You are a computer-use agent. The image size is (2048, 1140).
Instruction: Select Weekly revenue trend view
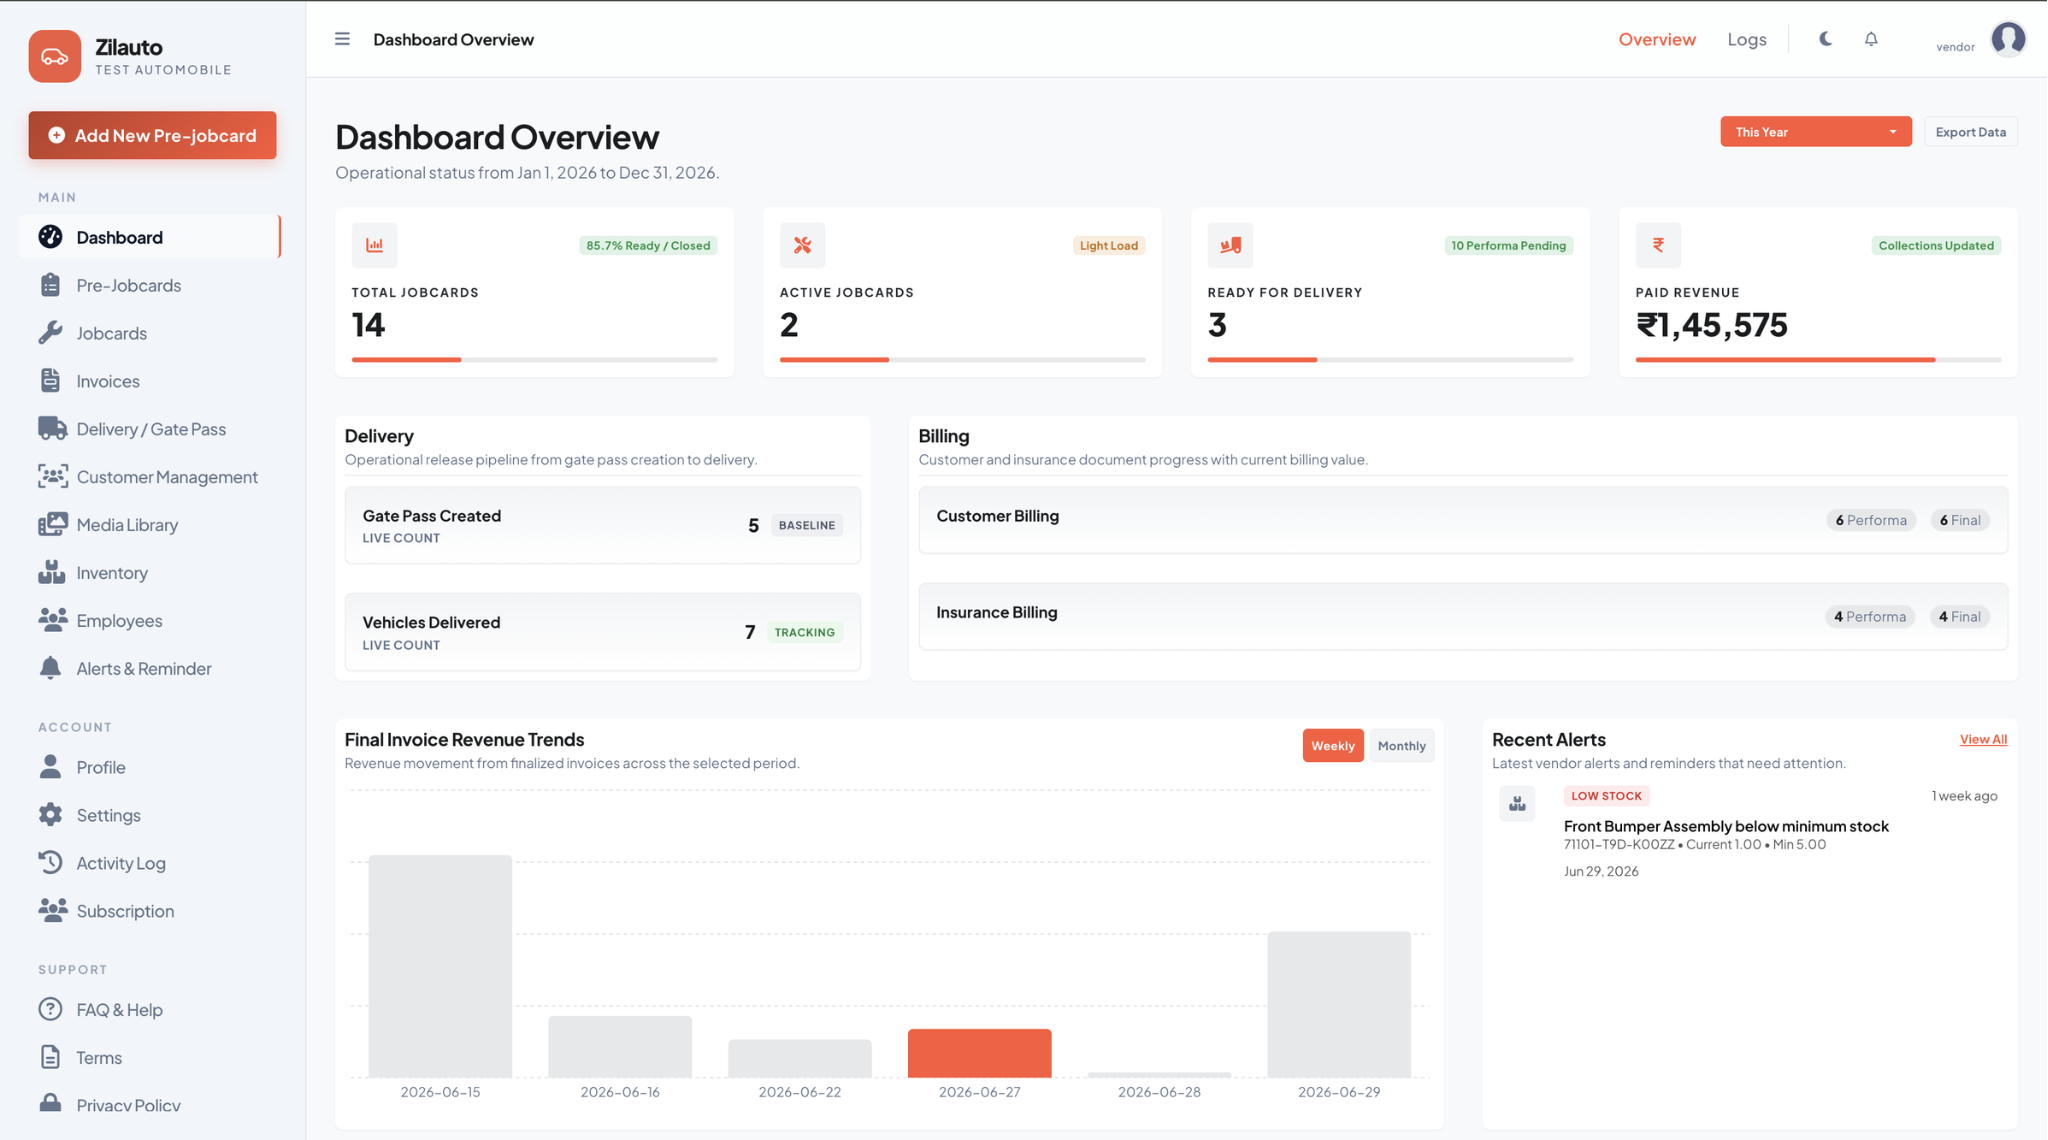[1332, 746]
